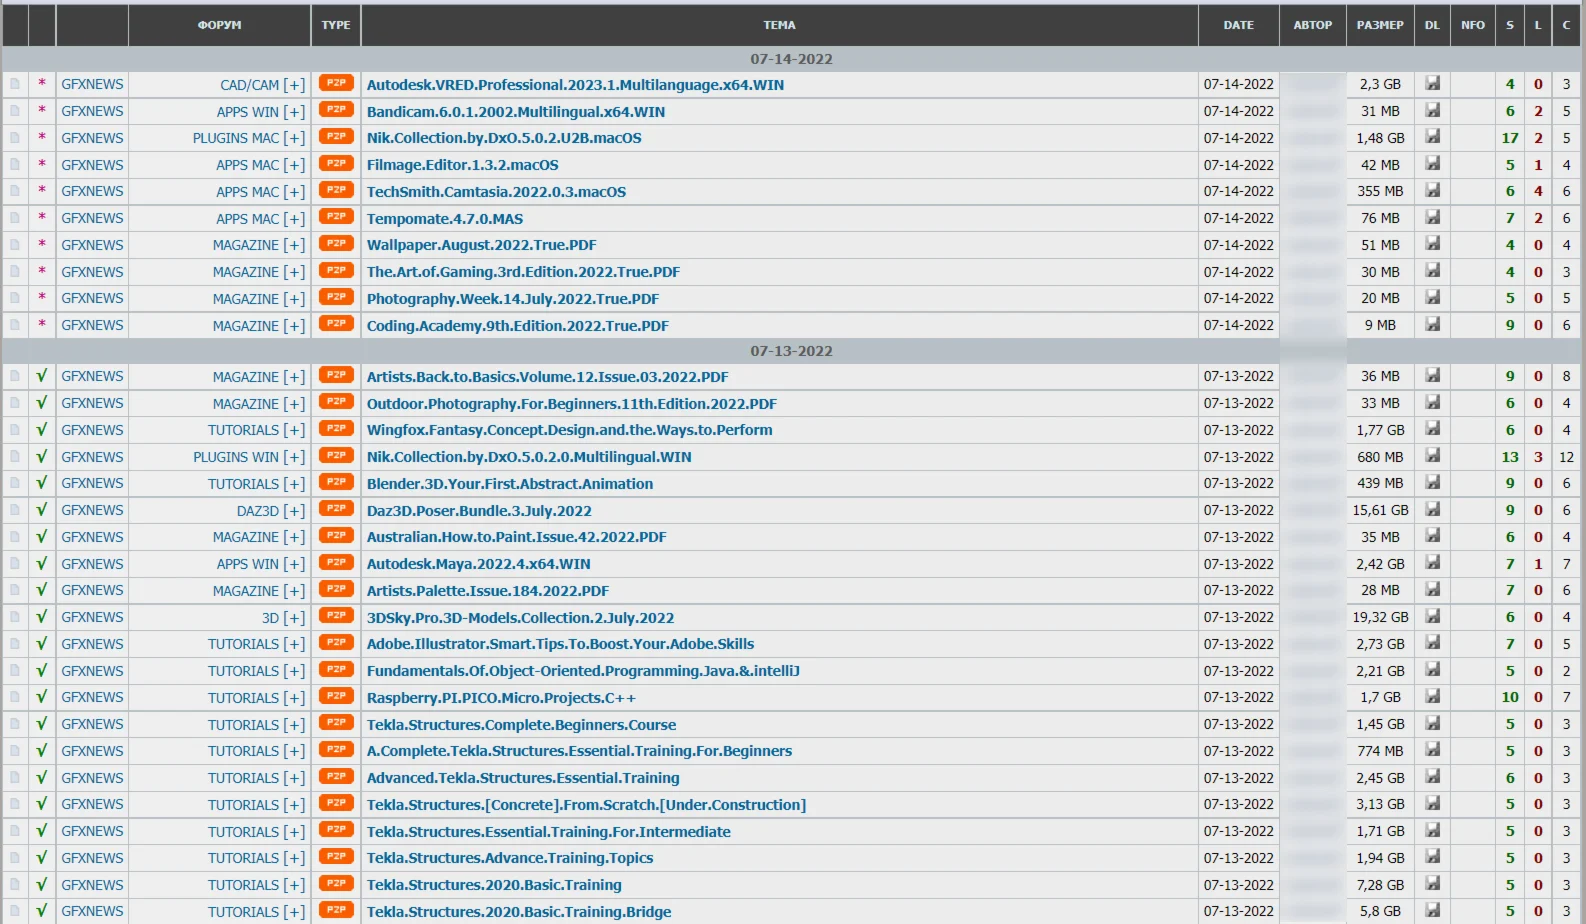Expand the [+] beside 3D in the 3DSky.Pro row
Image resolution: width=1586 pixels, height=924 pixels.
point(294,618)
